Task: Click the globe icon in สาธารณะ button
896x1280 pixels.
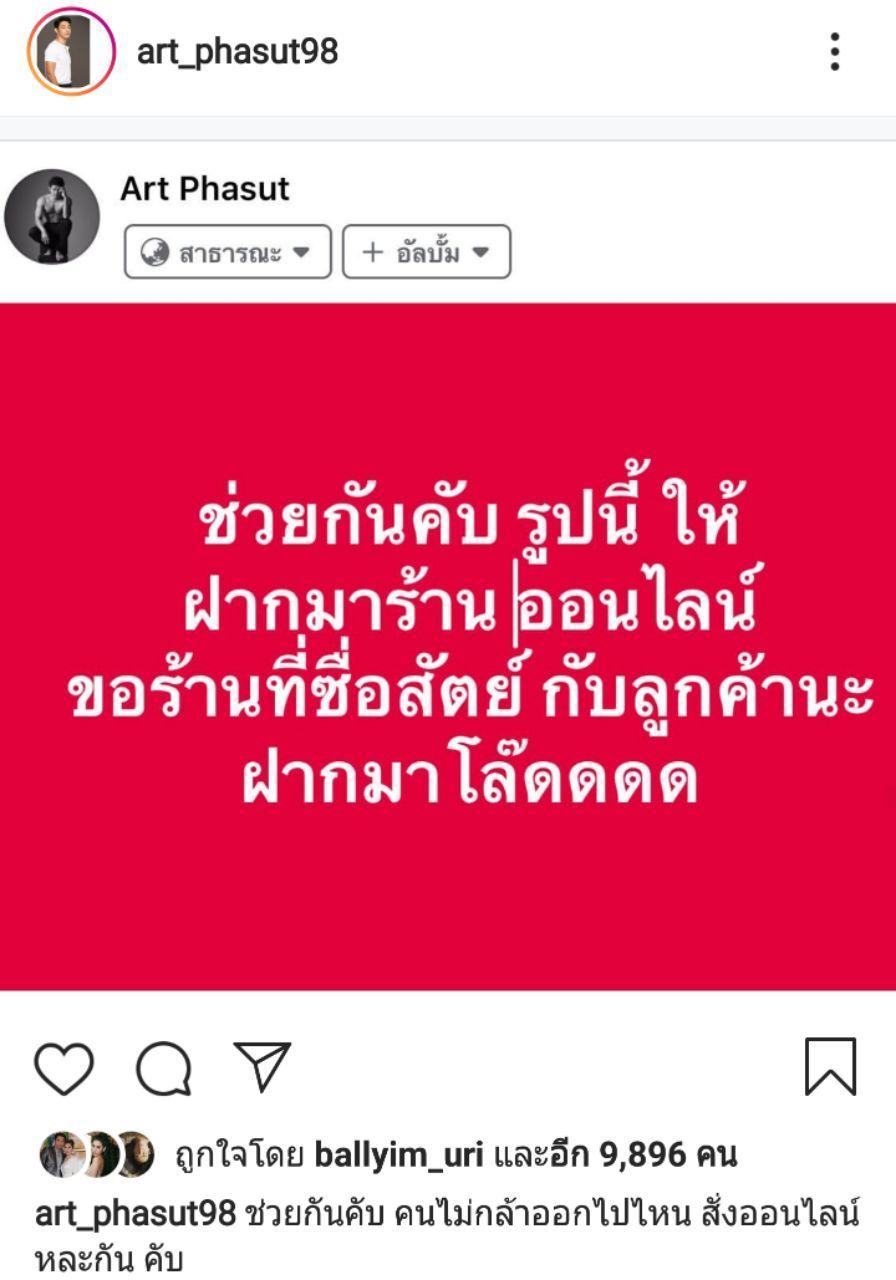Action: tap(154, 252)
